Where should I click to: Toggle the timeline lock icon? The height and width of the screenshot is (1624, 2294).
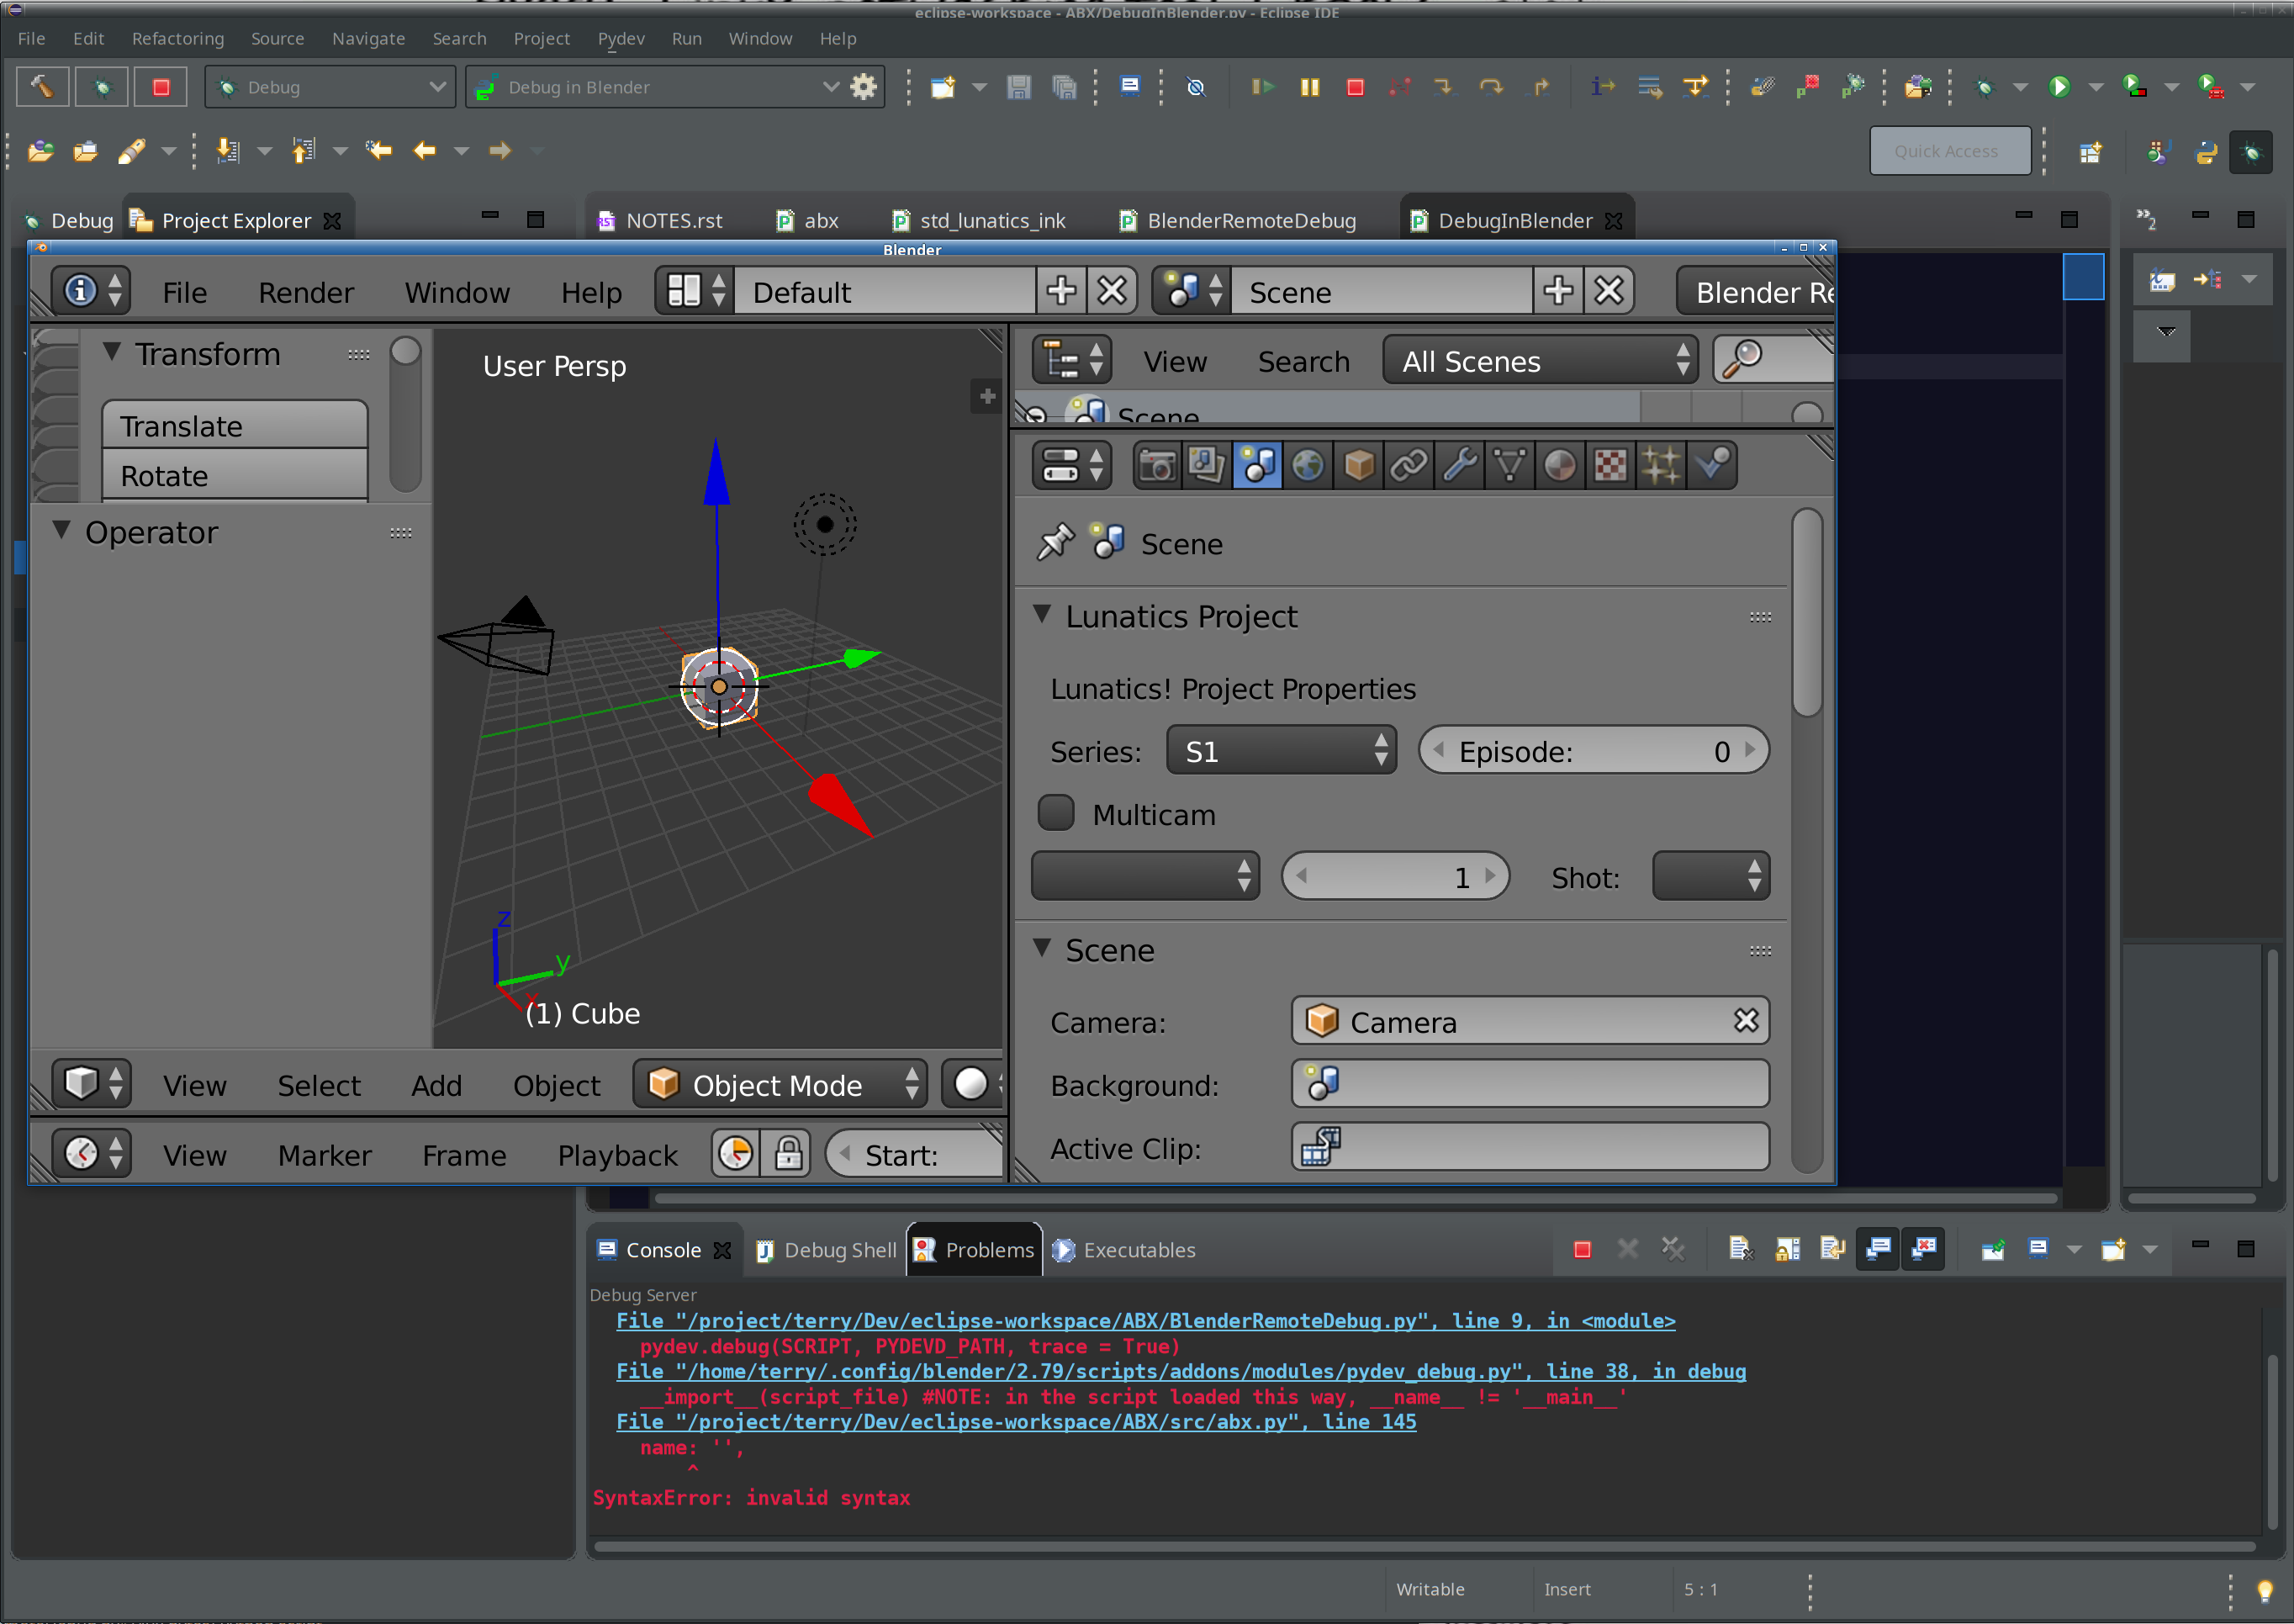[x=788, y=1154]
